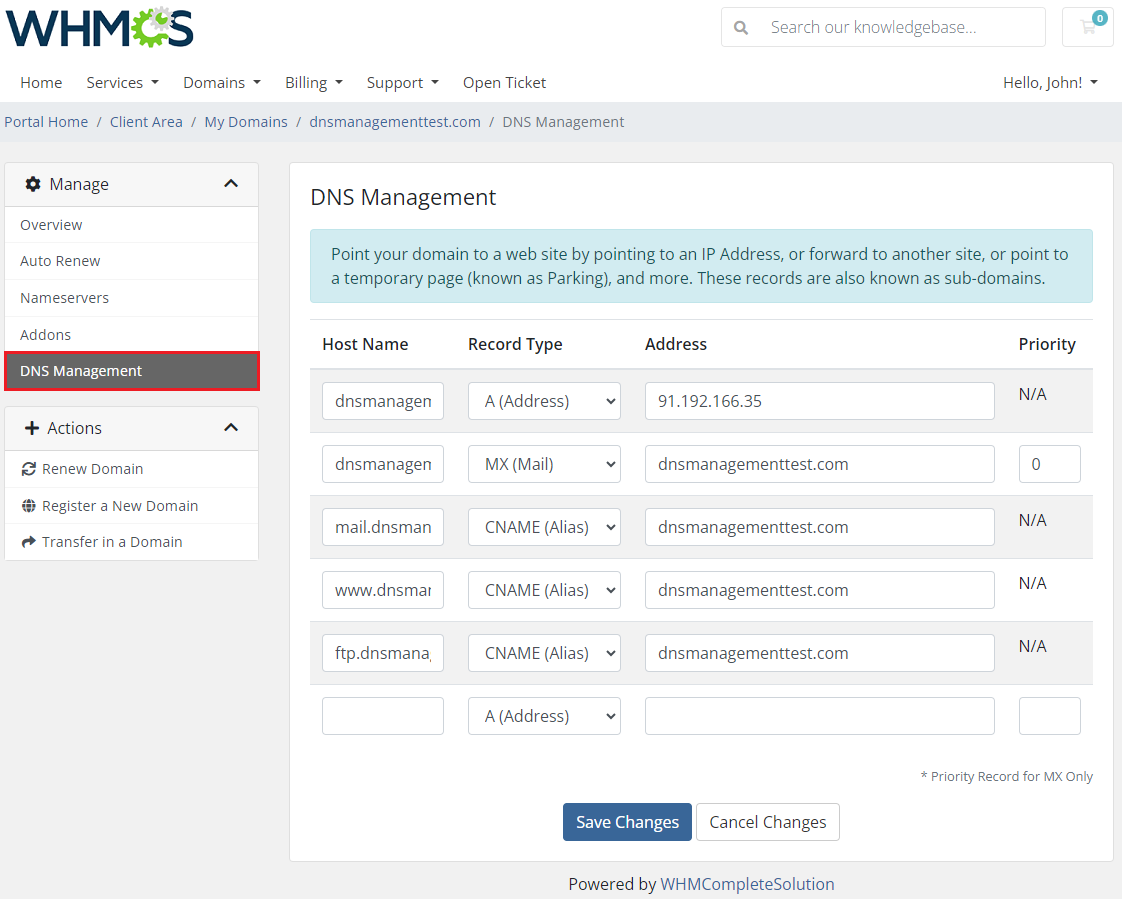Click the www.dnsmar host name field
Screen dimensions: 1122x899
[383, 590]
